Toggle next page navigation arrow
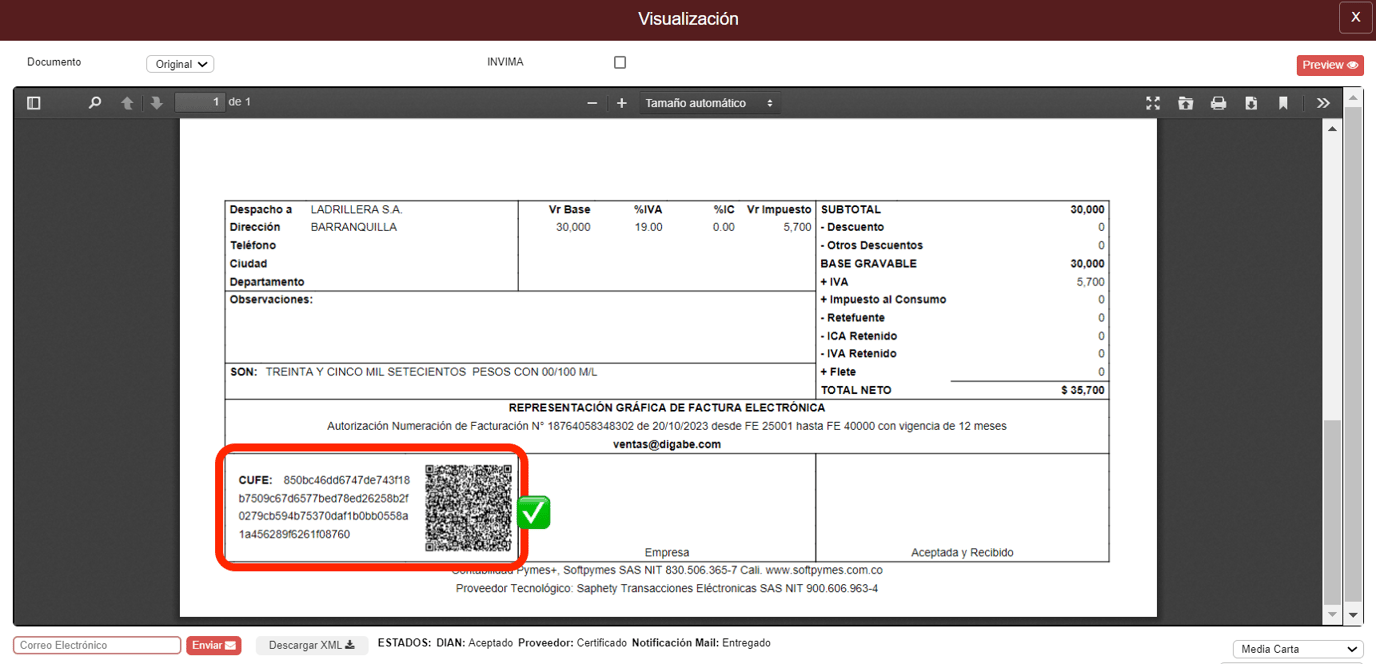The image size is (1376, 664). tap(156, 102)
